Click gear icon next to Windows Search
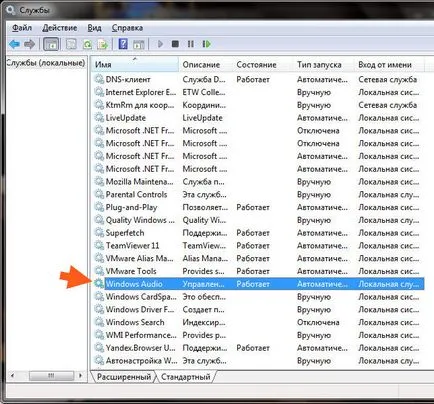Screen dimensions: 434x404 [99, 322]
